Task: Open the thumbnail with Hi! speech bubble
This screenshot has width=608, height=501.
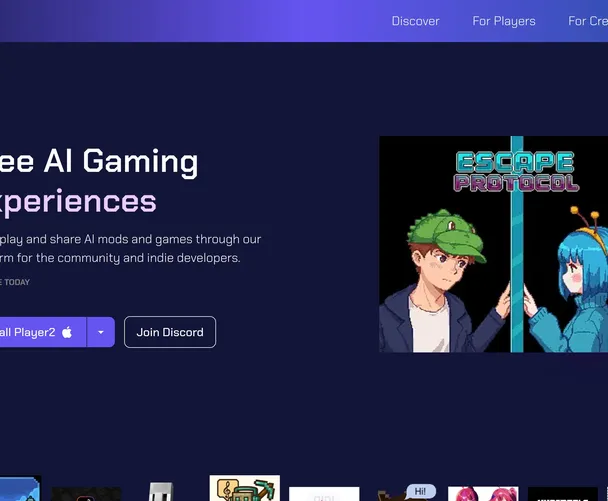Action: (x=405, y=492)
